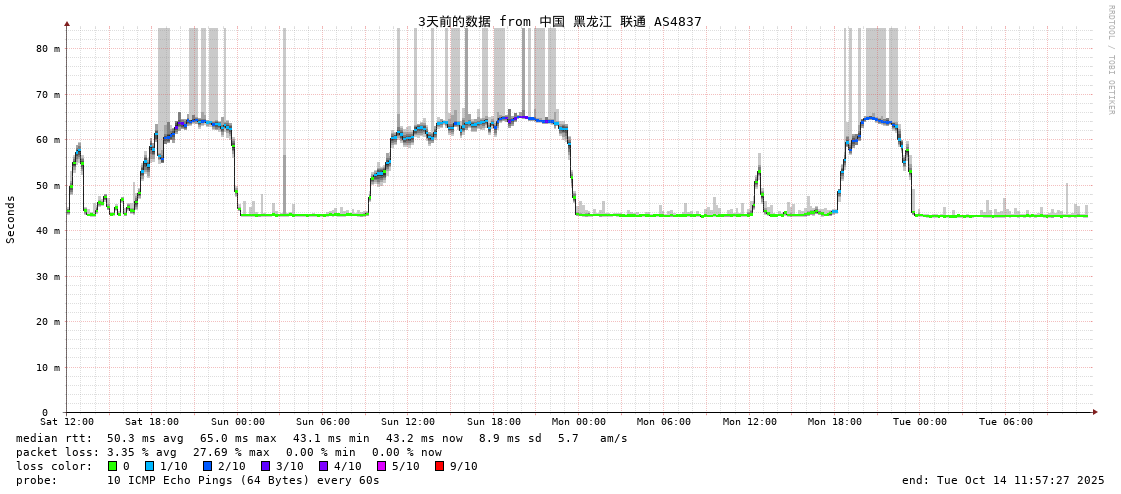
Task: Click the Mon 12:00 time axis label
Action: (749, 422)
